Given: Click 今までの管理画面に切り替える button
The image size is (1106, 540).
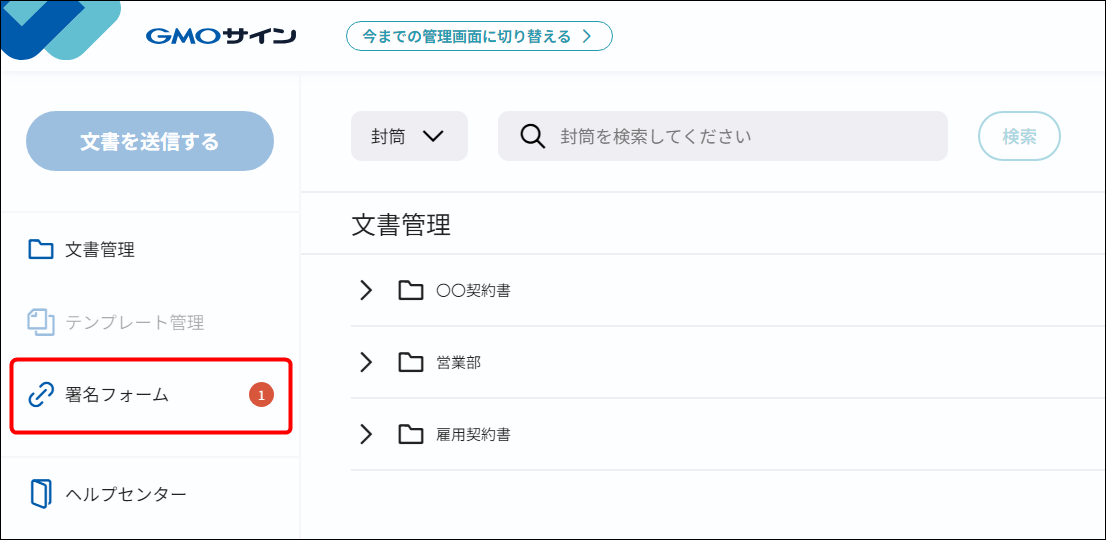Looking at the screenshot, I should pos(478,37).
